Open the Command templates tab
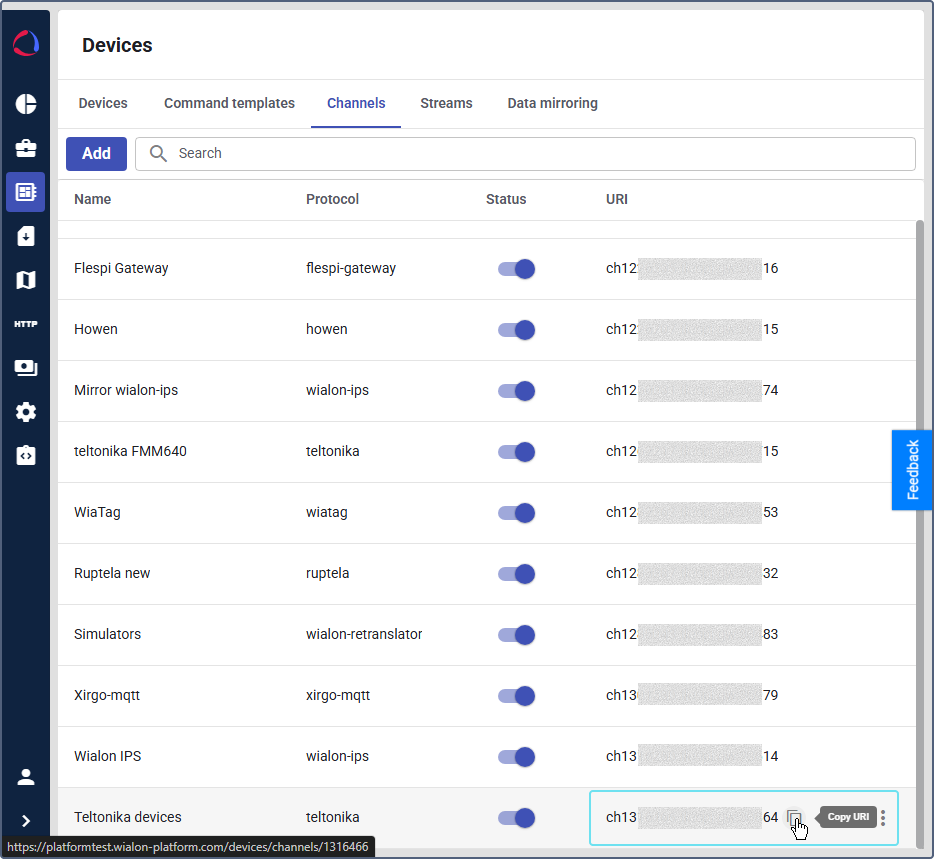 [229, 103]
